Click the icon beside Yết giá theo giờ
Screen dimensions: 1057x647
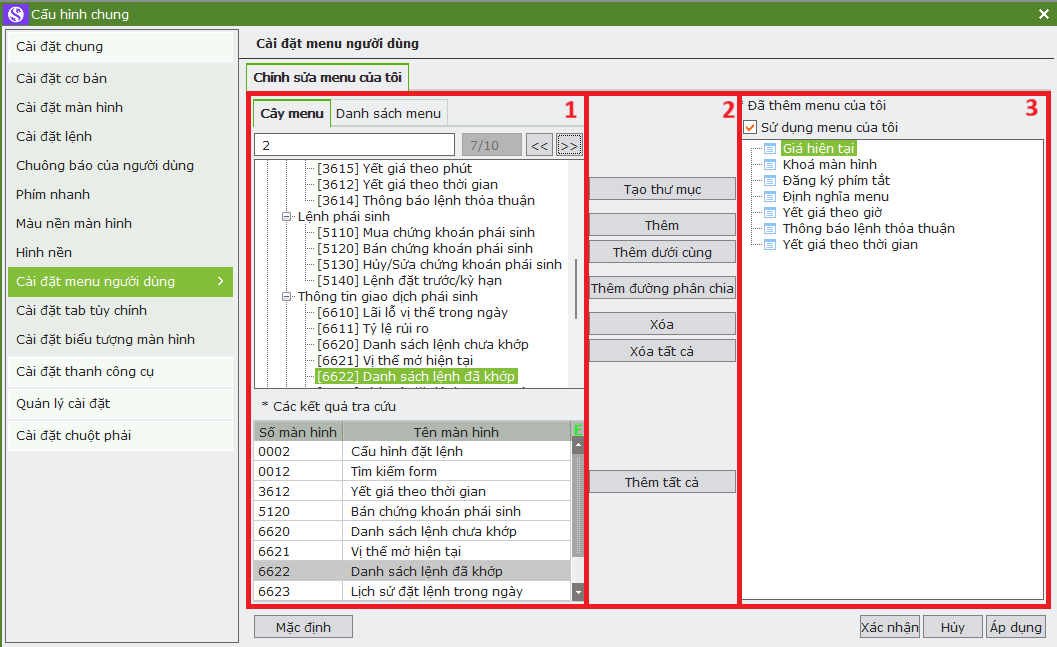click(770, 213)
